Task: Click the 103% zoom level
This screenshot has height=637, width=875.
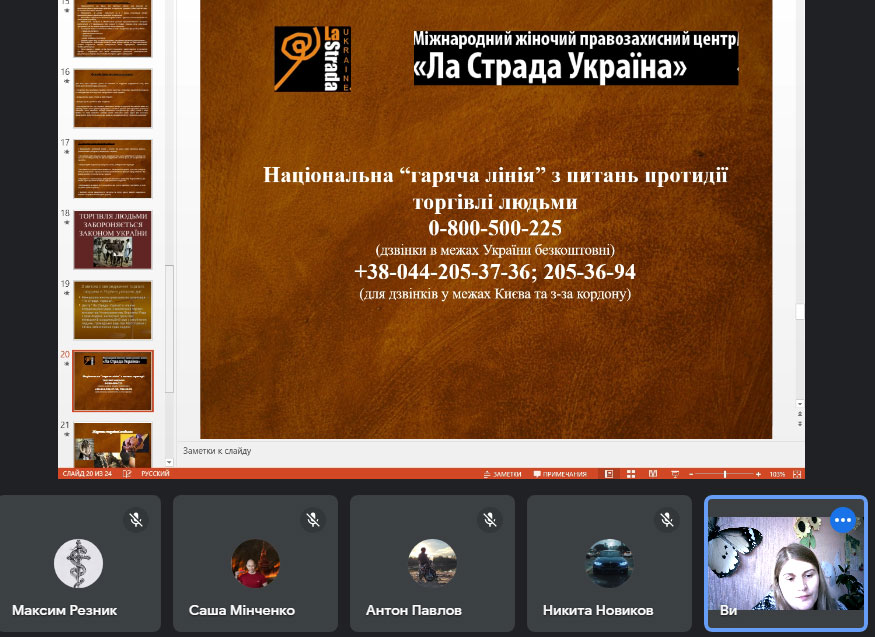Action: point(777,474)
